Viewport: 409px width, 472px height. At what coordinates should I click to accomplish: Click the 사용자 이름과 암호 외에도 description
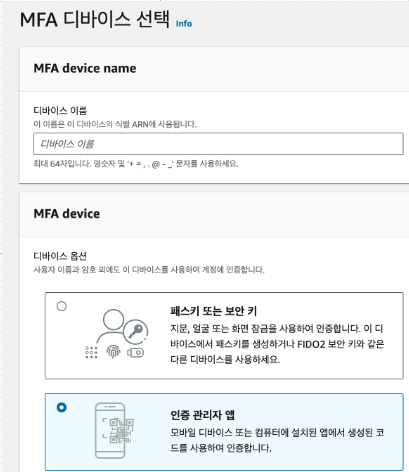[x=149, y=270]
